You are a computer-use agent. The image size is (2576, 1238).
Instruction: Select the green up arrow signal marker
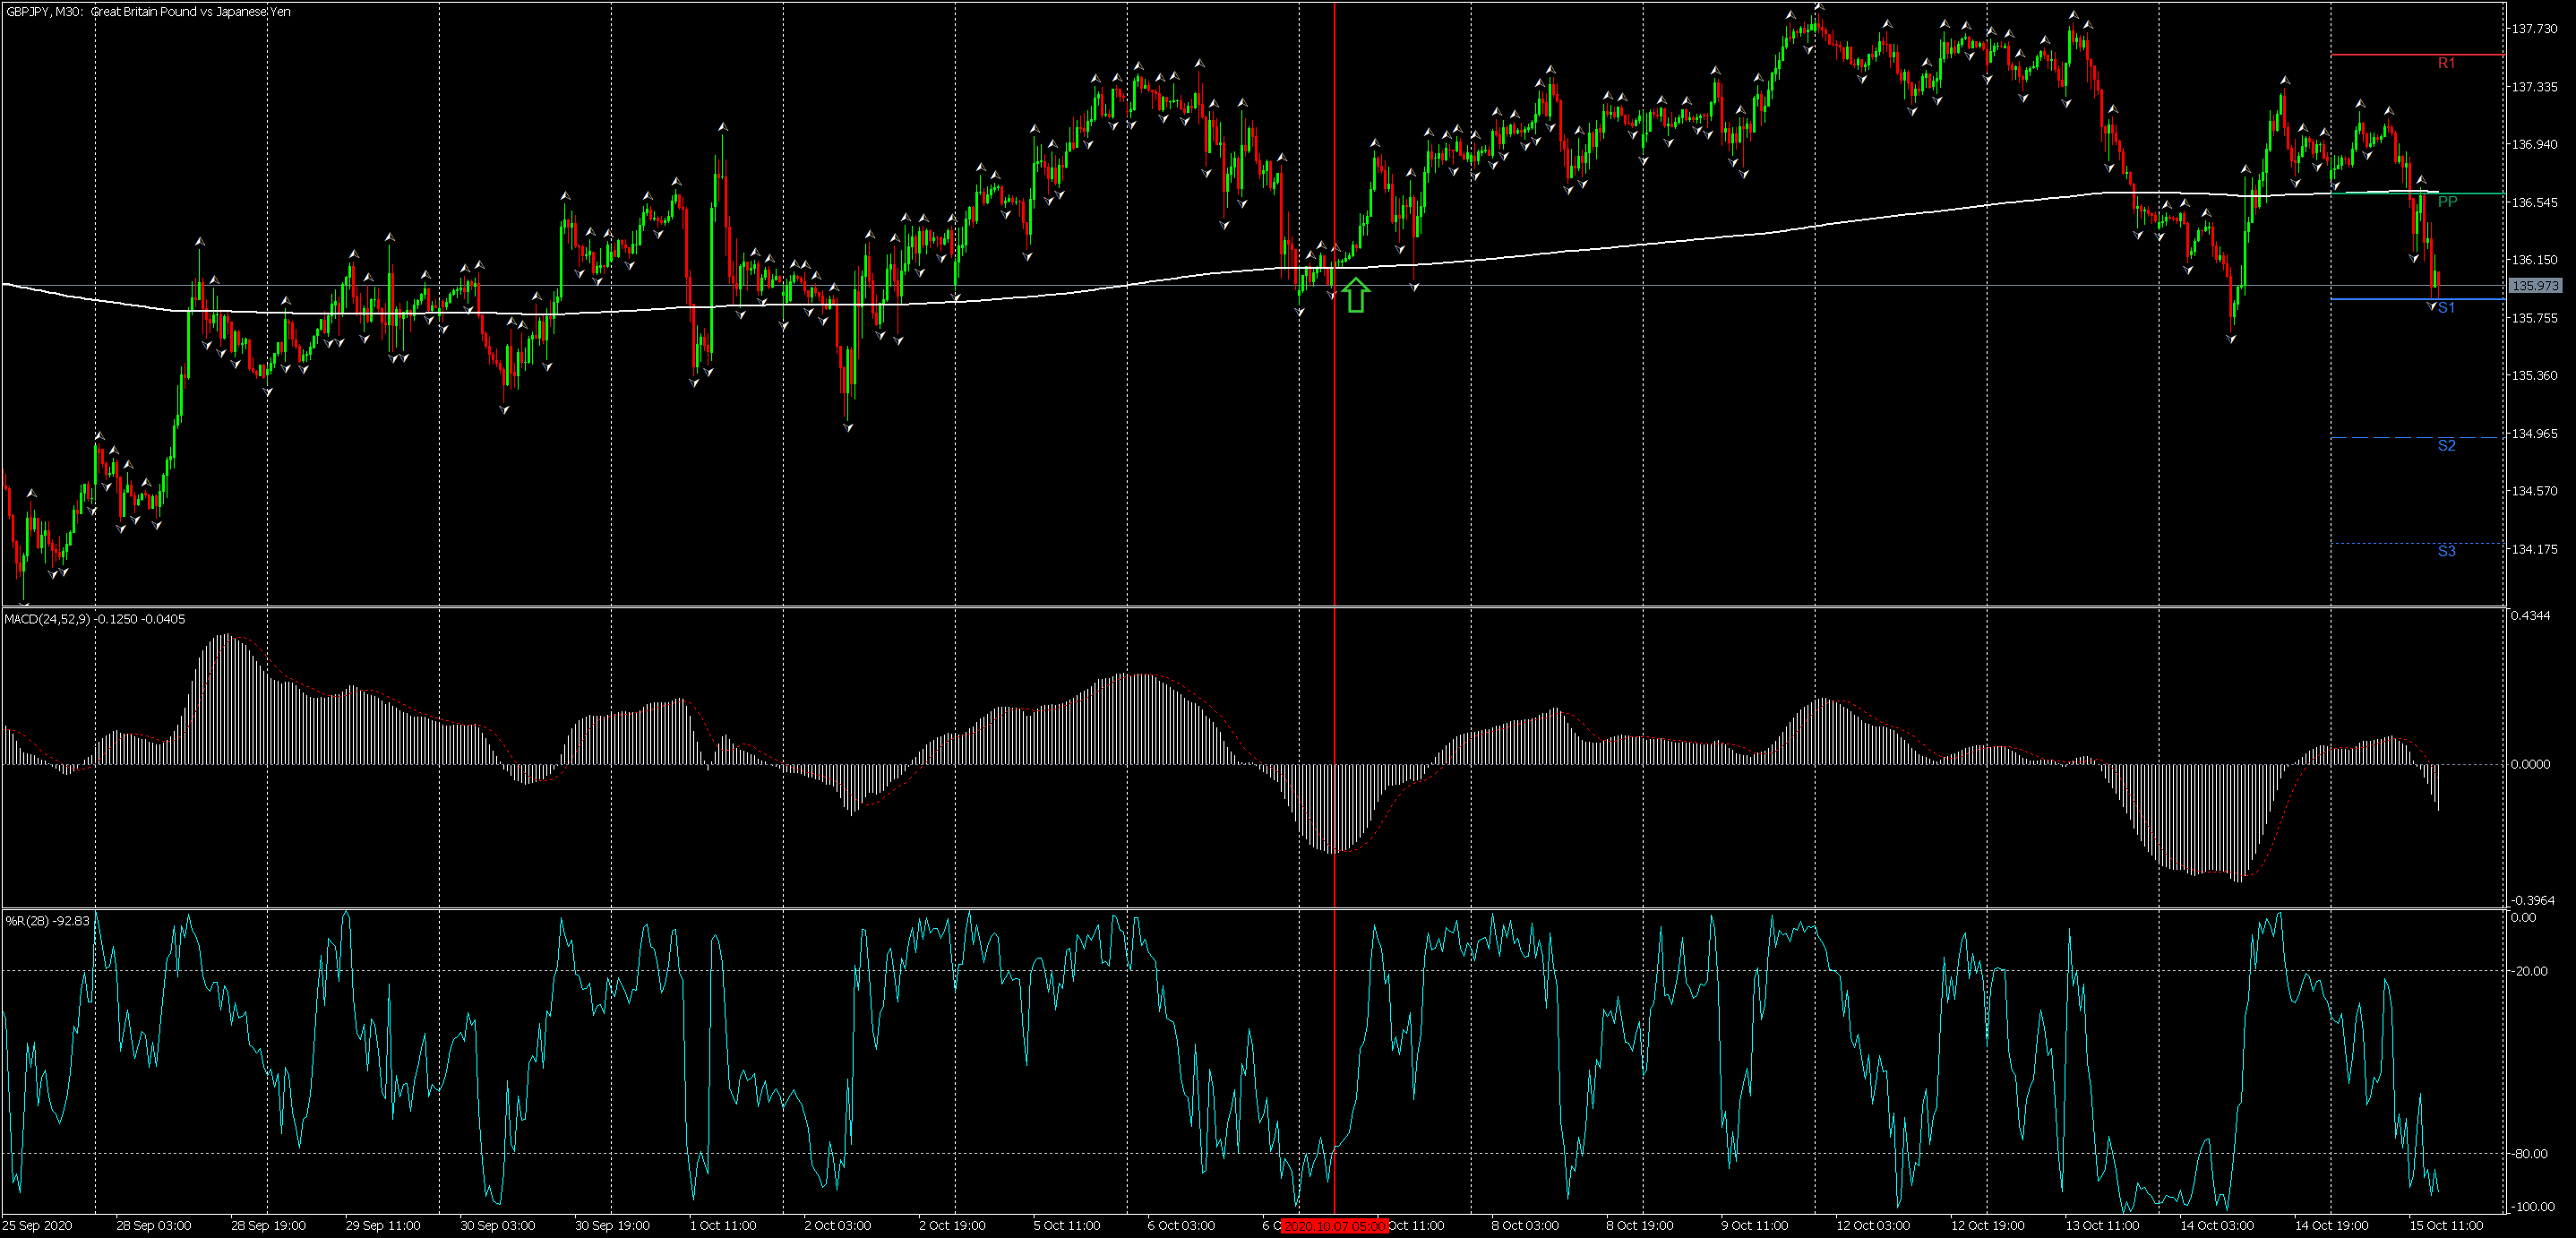pos(1355,295)
